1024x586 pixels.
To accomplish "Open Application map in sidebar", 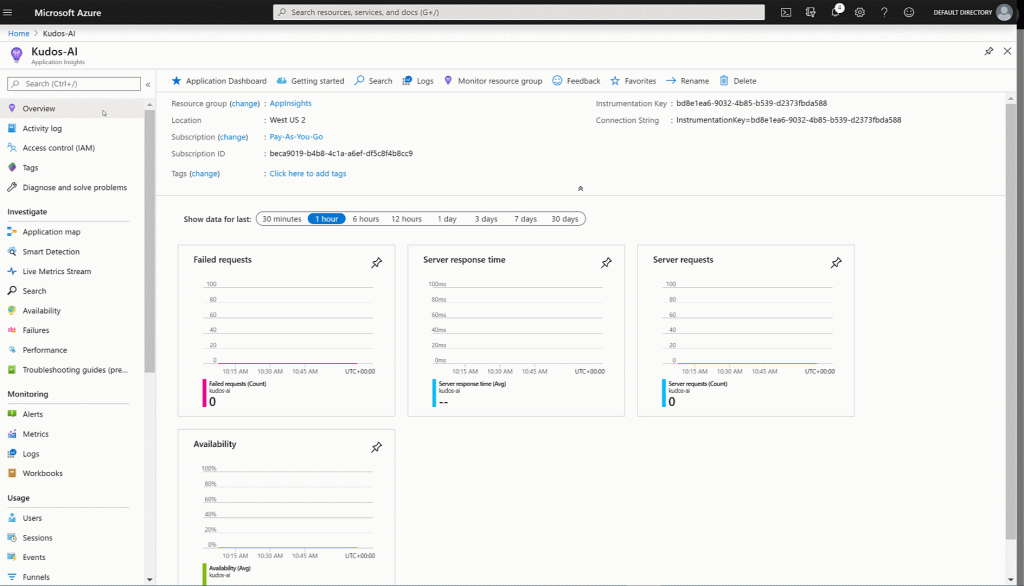I will [x=51, y=232].
